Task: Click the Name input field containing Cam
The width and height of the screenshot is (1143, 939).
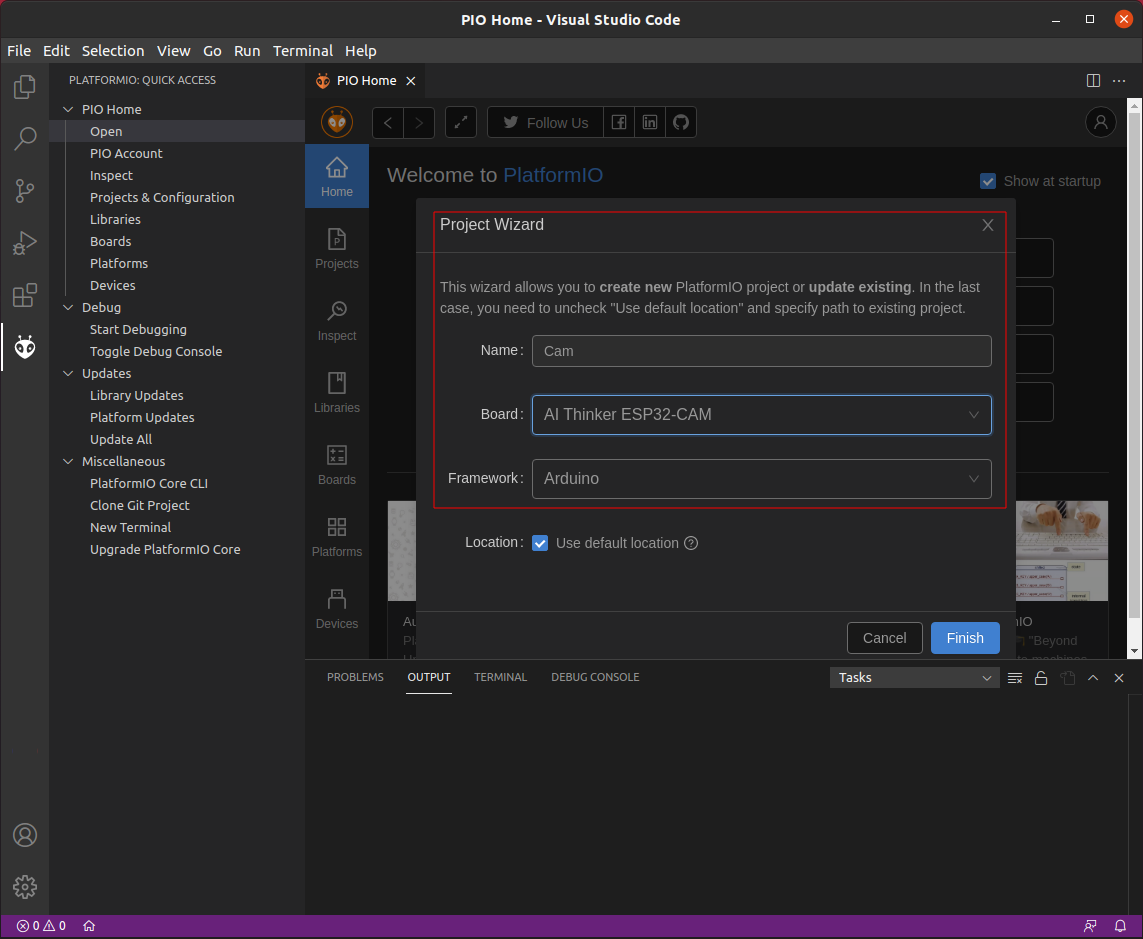Action: (x=762, y=351)
